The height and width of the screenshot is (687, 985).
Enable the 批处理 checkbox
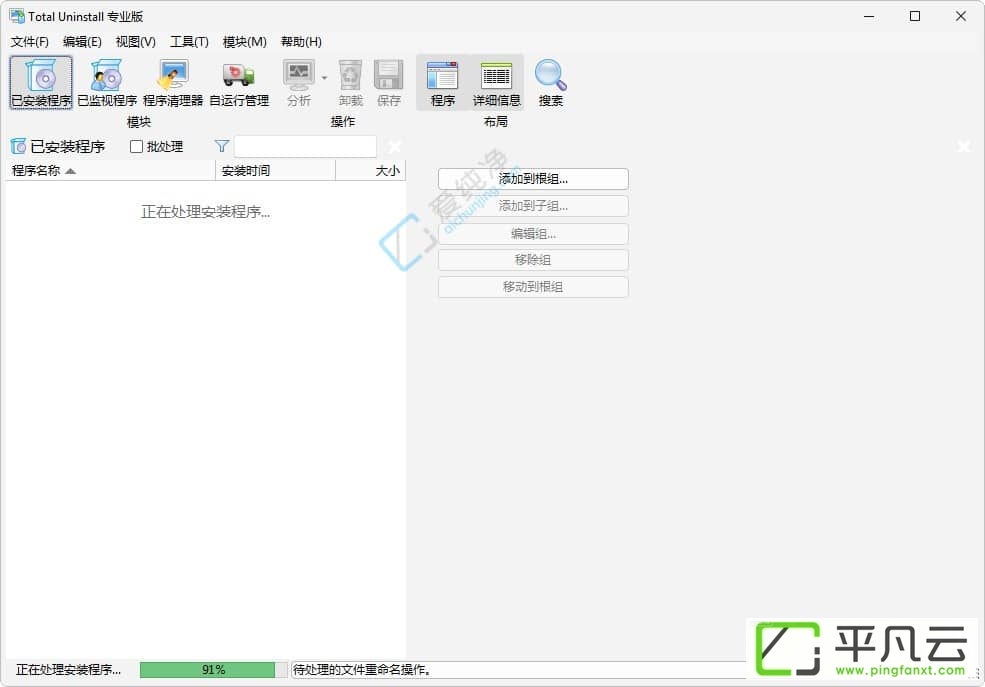pos(136,146)
